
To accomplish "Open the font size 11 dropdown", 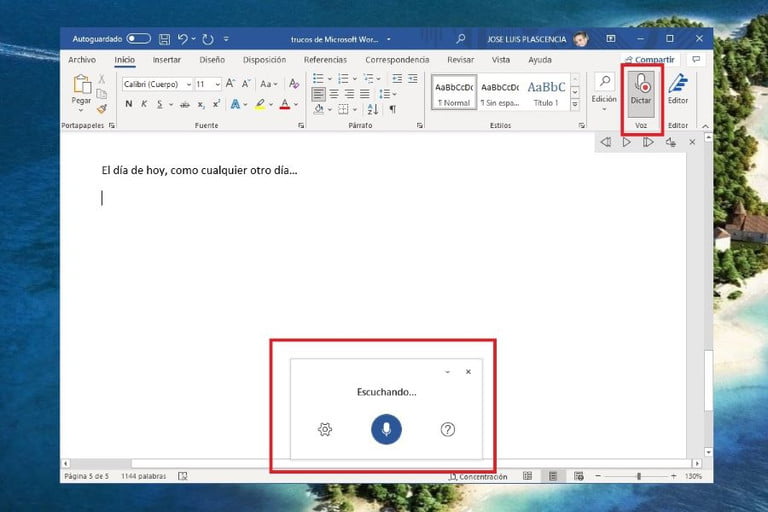I will [216, 84].
